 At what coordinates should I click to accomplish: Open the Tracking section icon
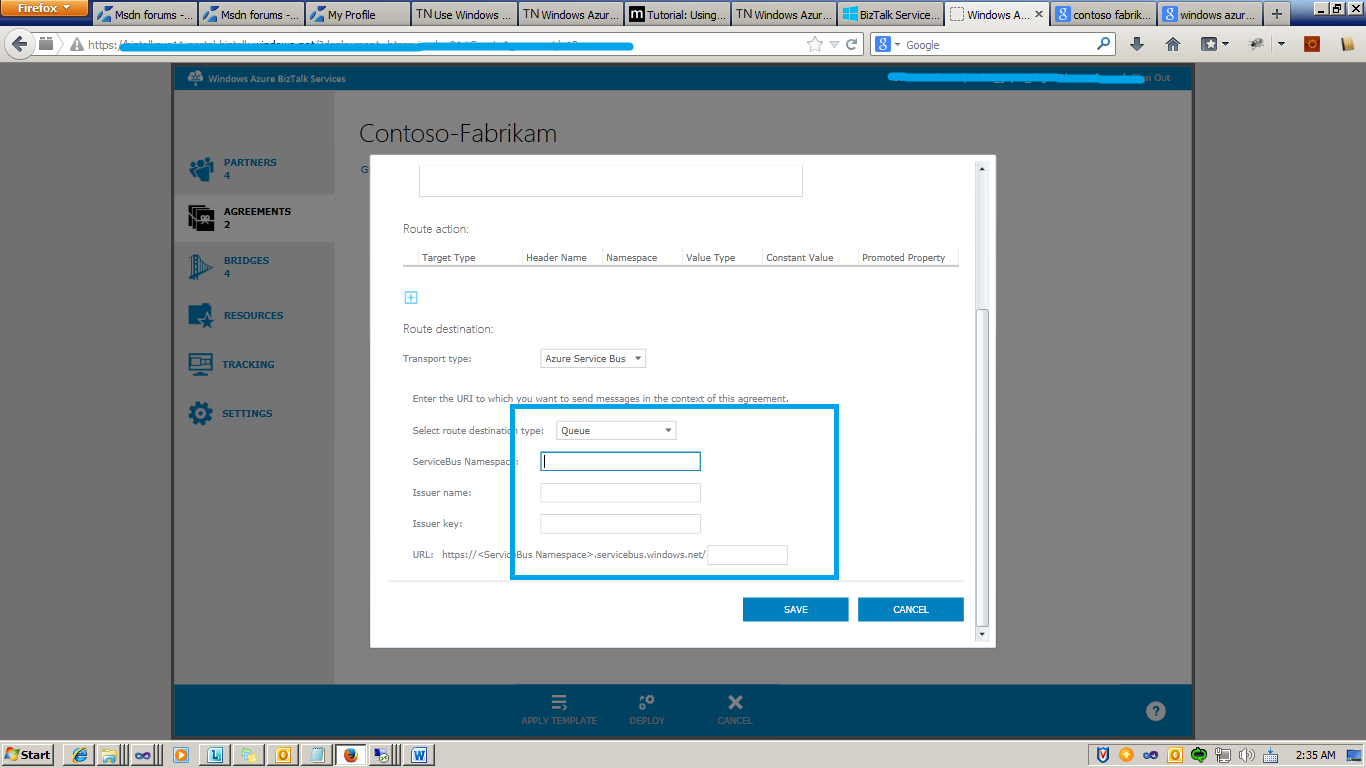coord(201,365)
